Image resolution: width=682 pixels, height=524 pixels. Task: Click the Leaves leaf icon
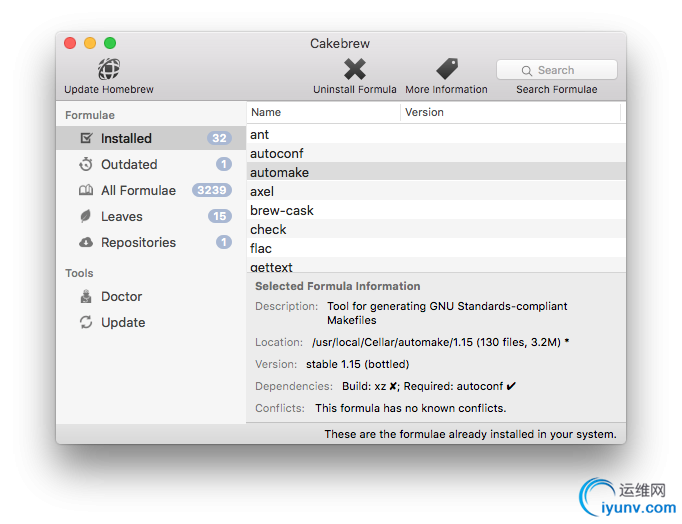[86, 216]
